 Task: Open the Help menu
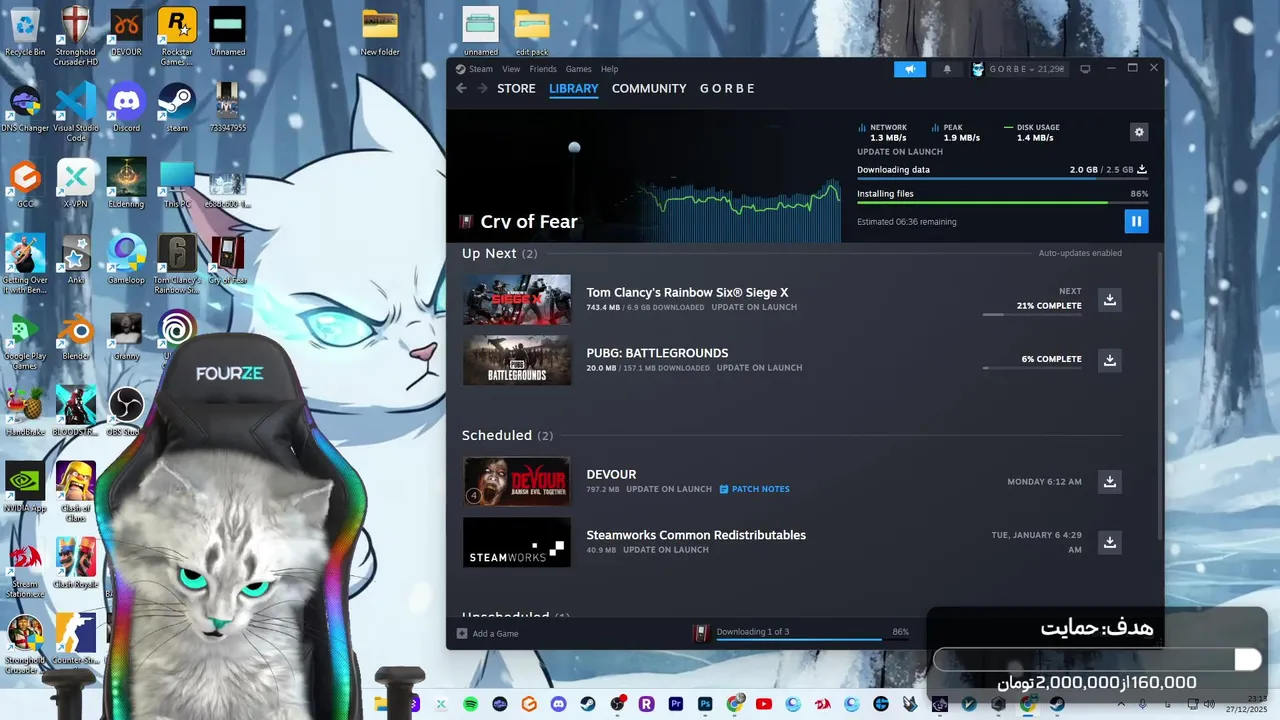point(609,69)
